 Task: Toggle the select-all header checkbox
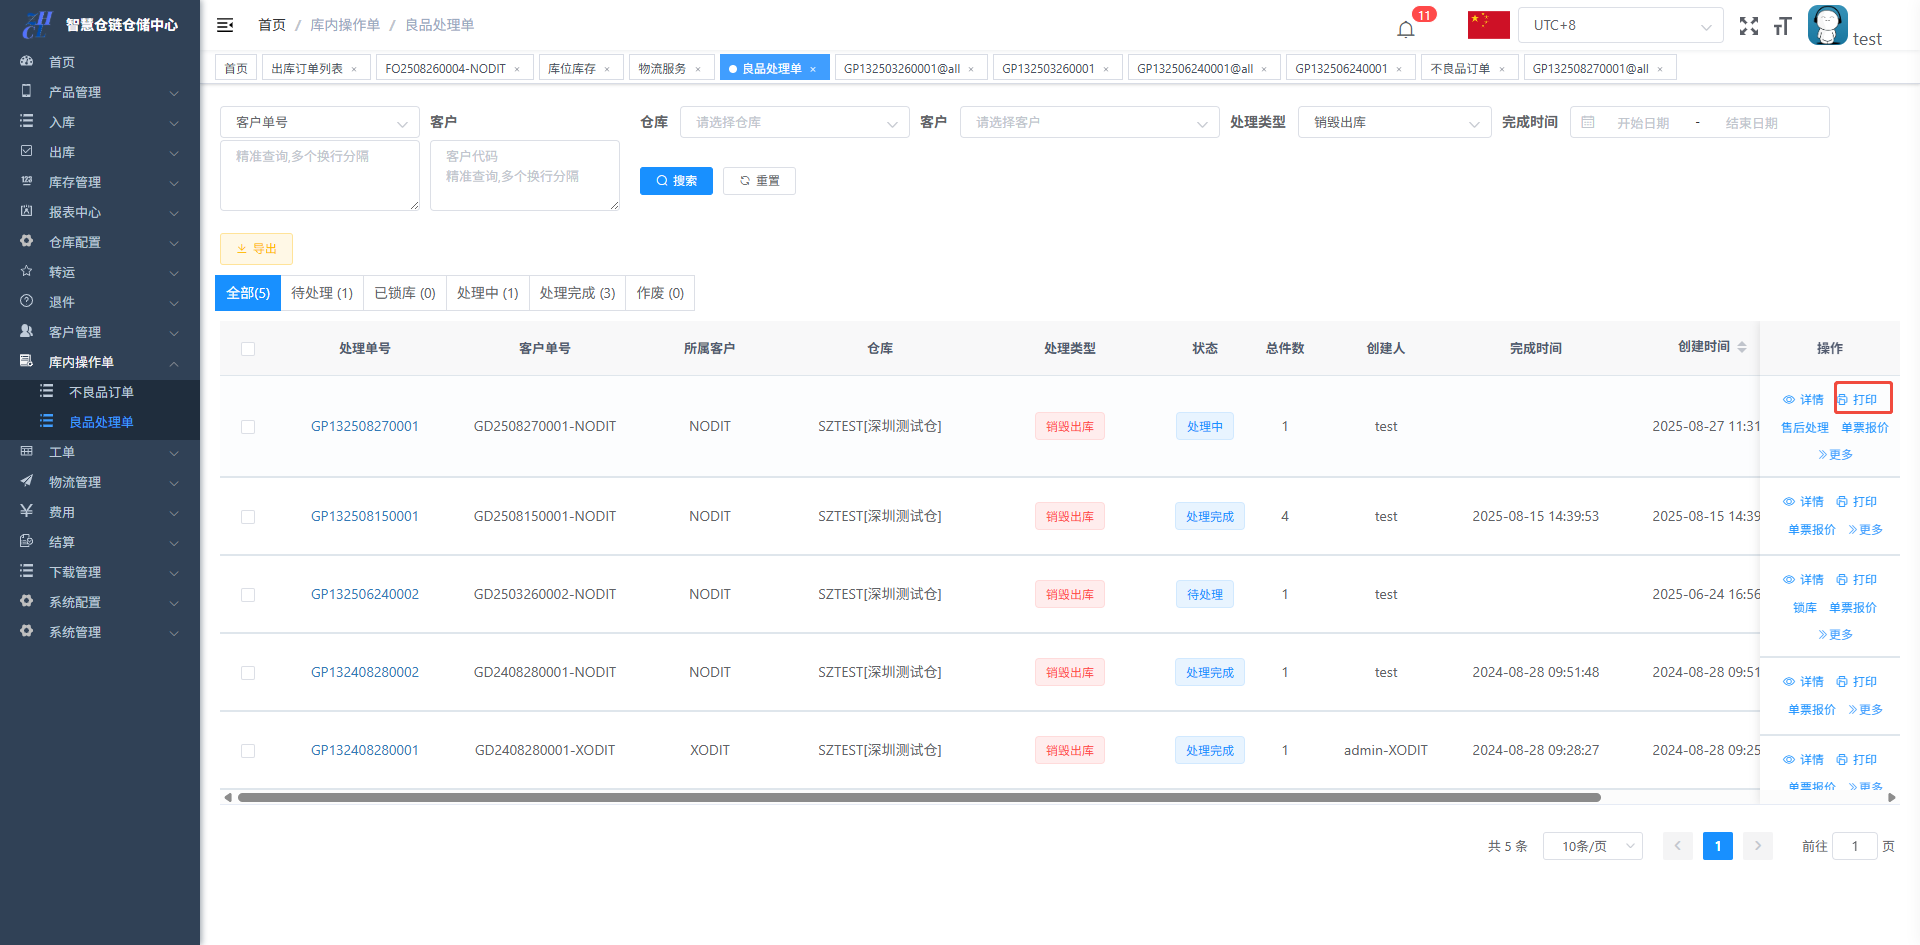[x=248, y=349]
